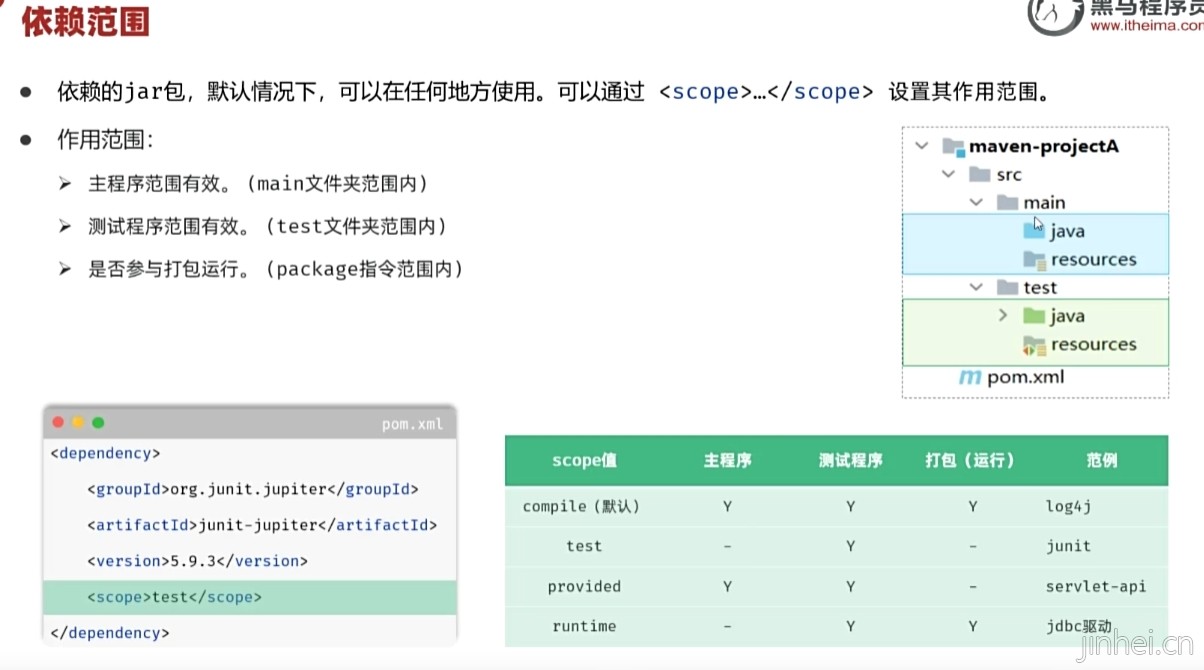
Task: Click the servlet-api example cell
Action: (x=1096, y=587)
